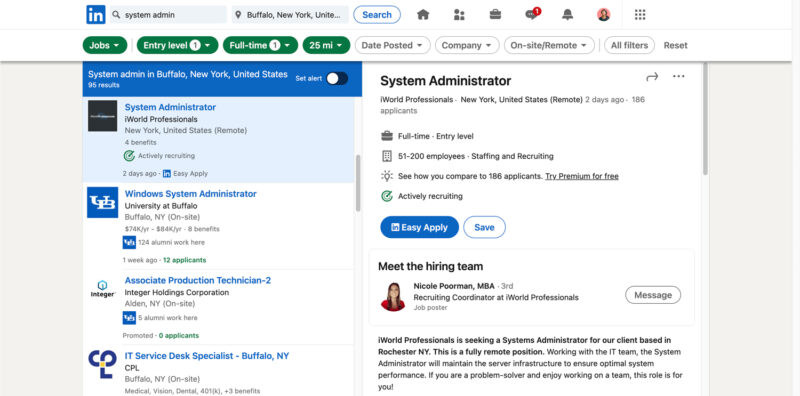The image size is (800, 396).
Task: Open the System Administrator job listing
Action: tap(170, 107)
